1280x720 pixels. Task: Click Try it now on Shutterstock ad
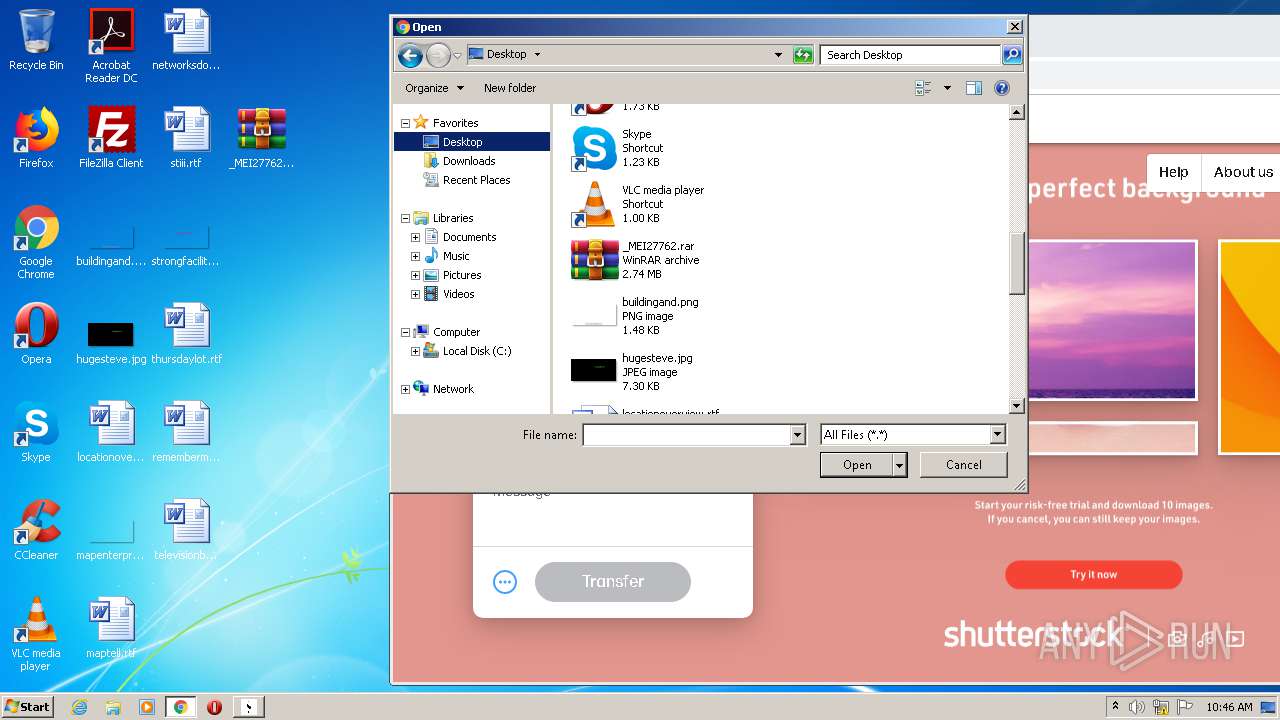tap(1094, 575)
